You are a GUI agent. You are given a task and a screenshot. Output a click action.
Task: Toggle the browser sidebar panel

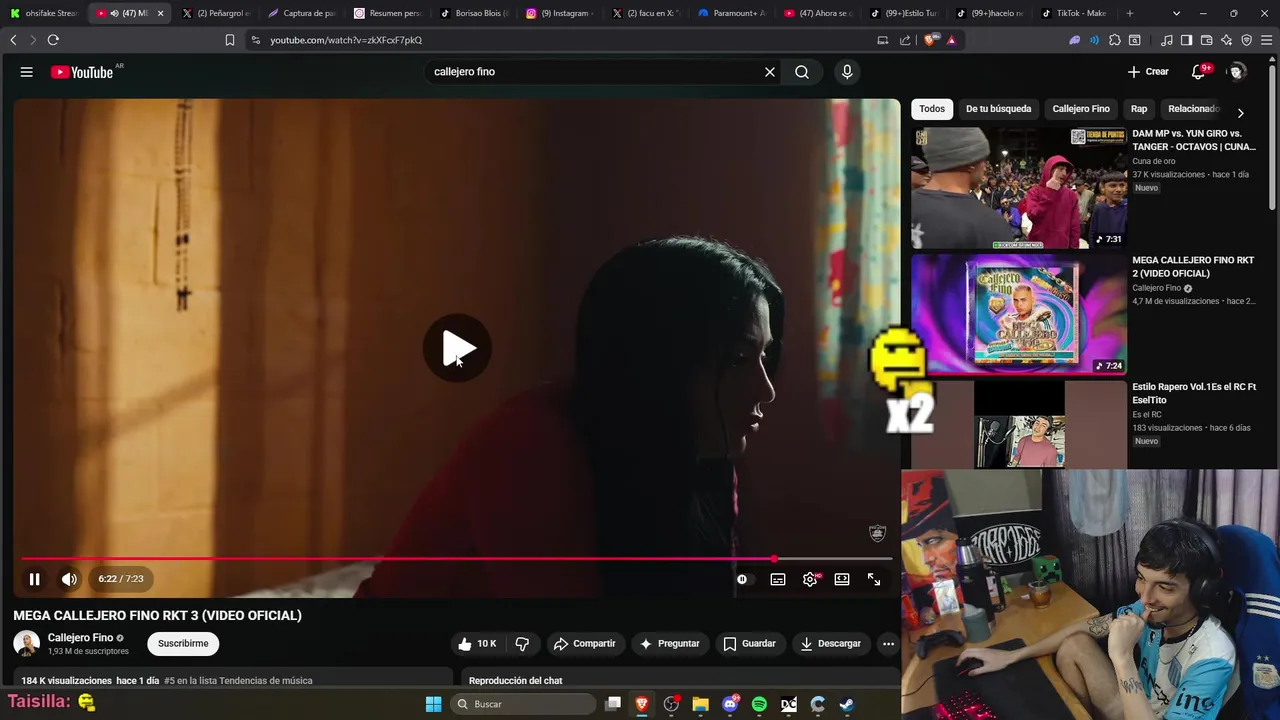point(1186,40)
